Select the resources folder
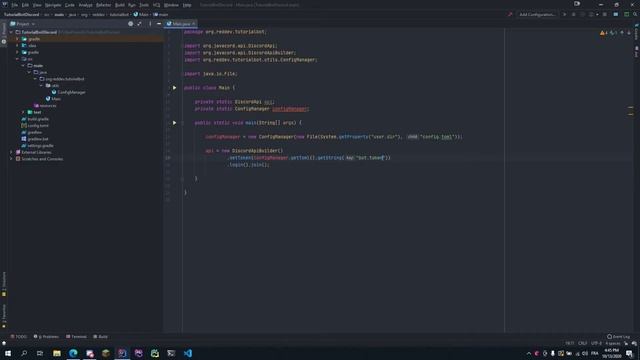The height and width of the screenshot is (360, 640). point(45,105)
